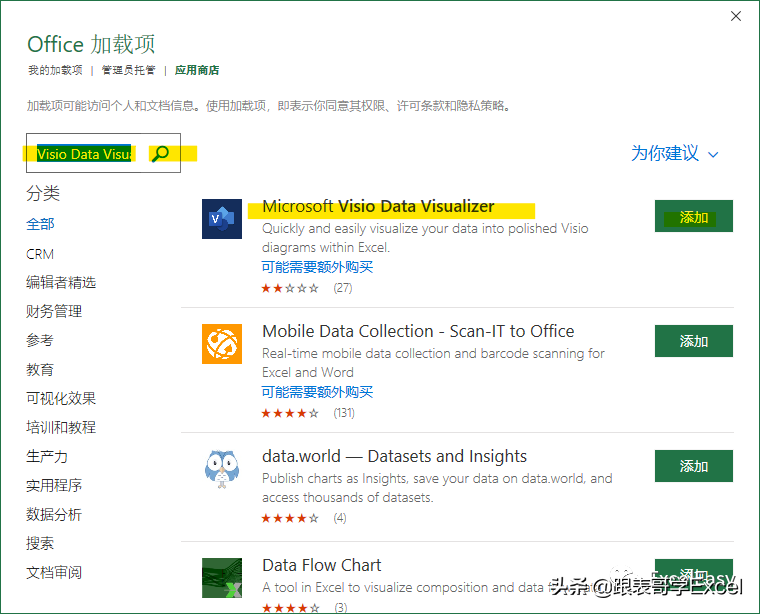Expand the 为你建议 sort dropdown

pos(675,154)
